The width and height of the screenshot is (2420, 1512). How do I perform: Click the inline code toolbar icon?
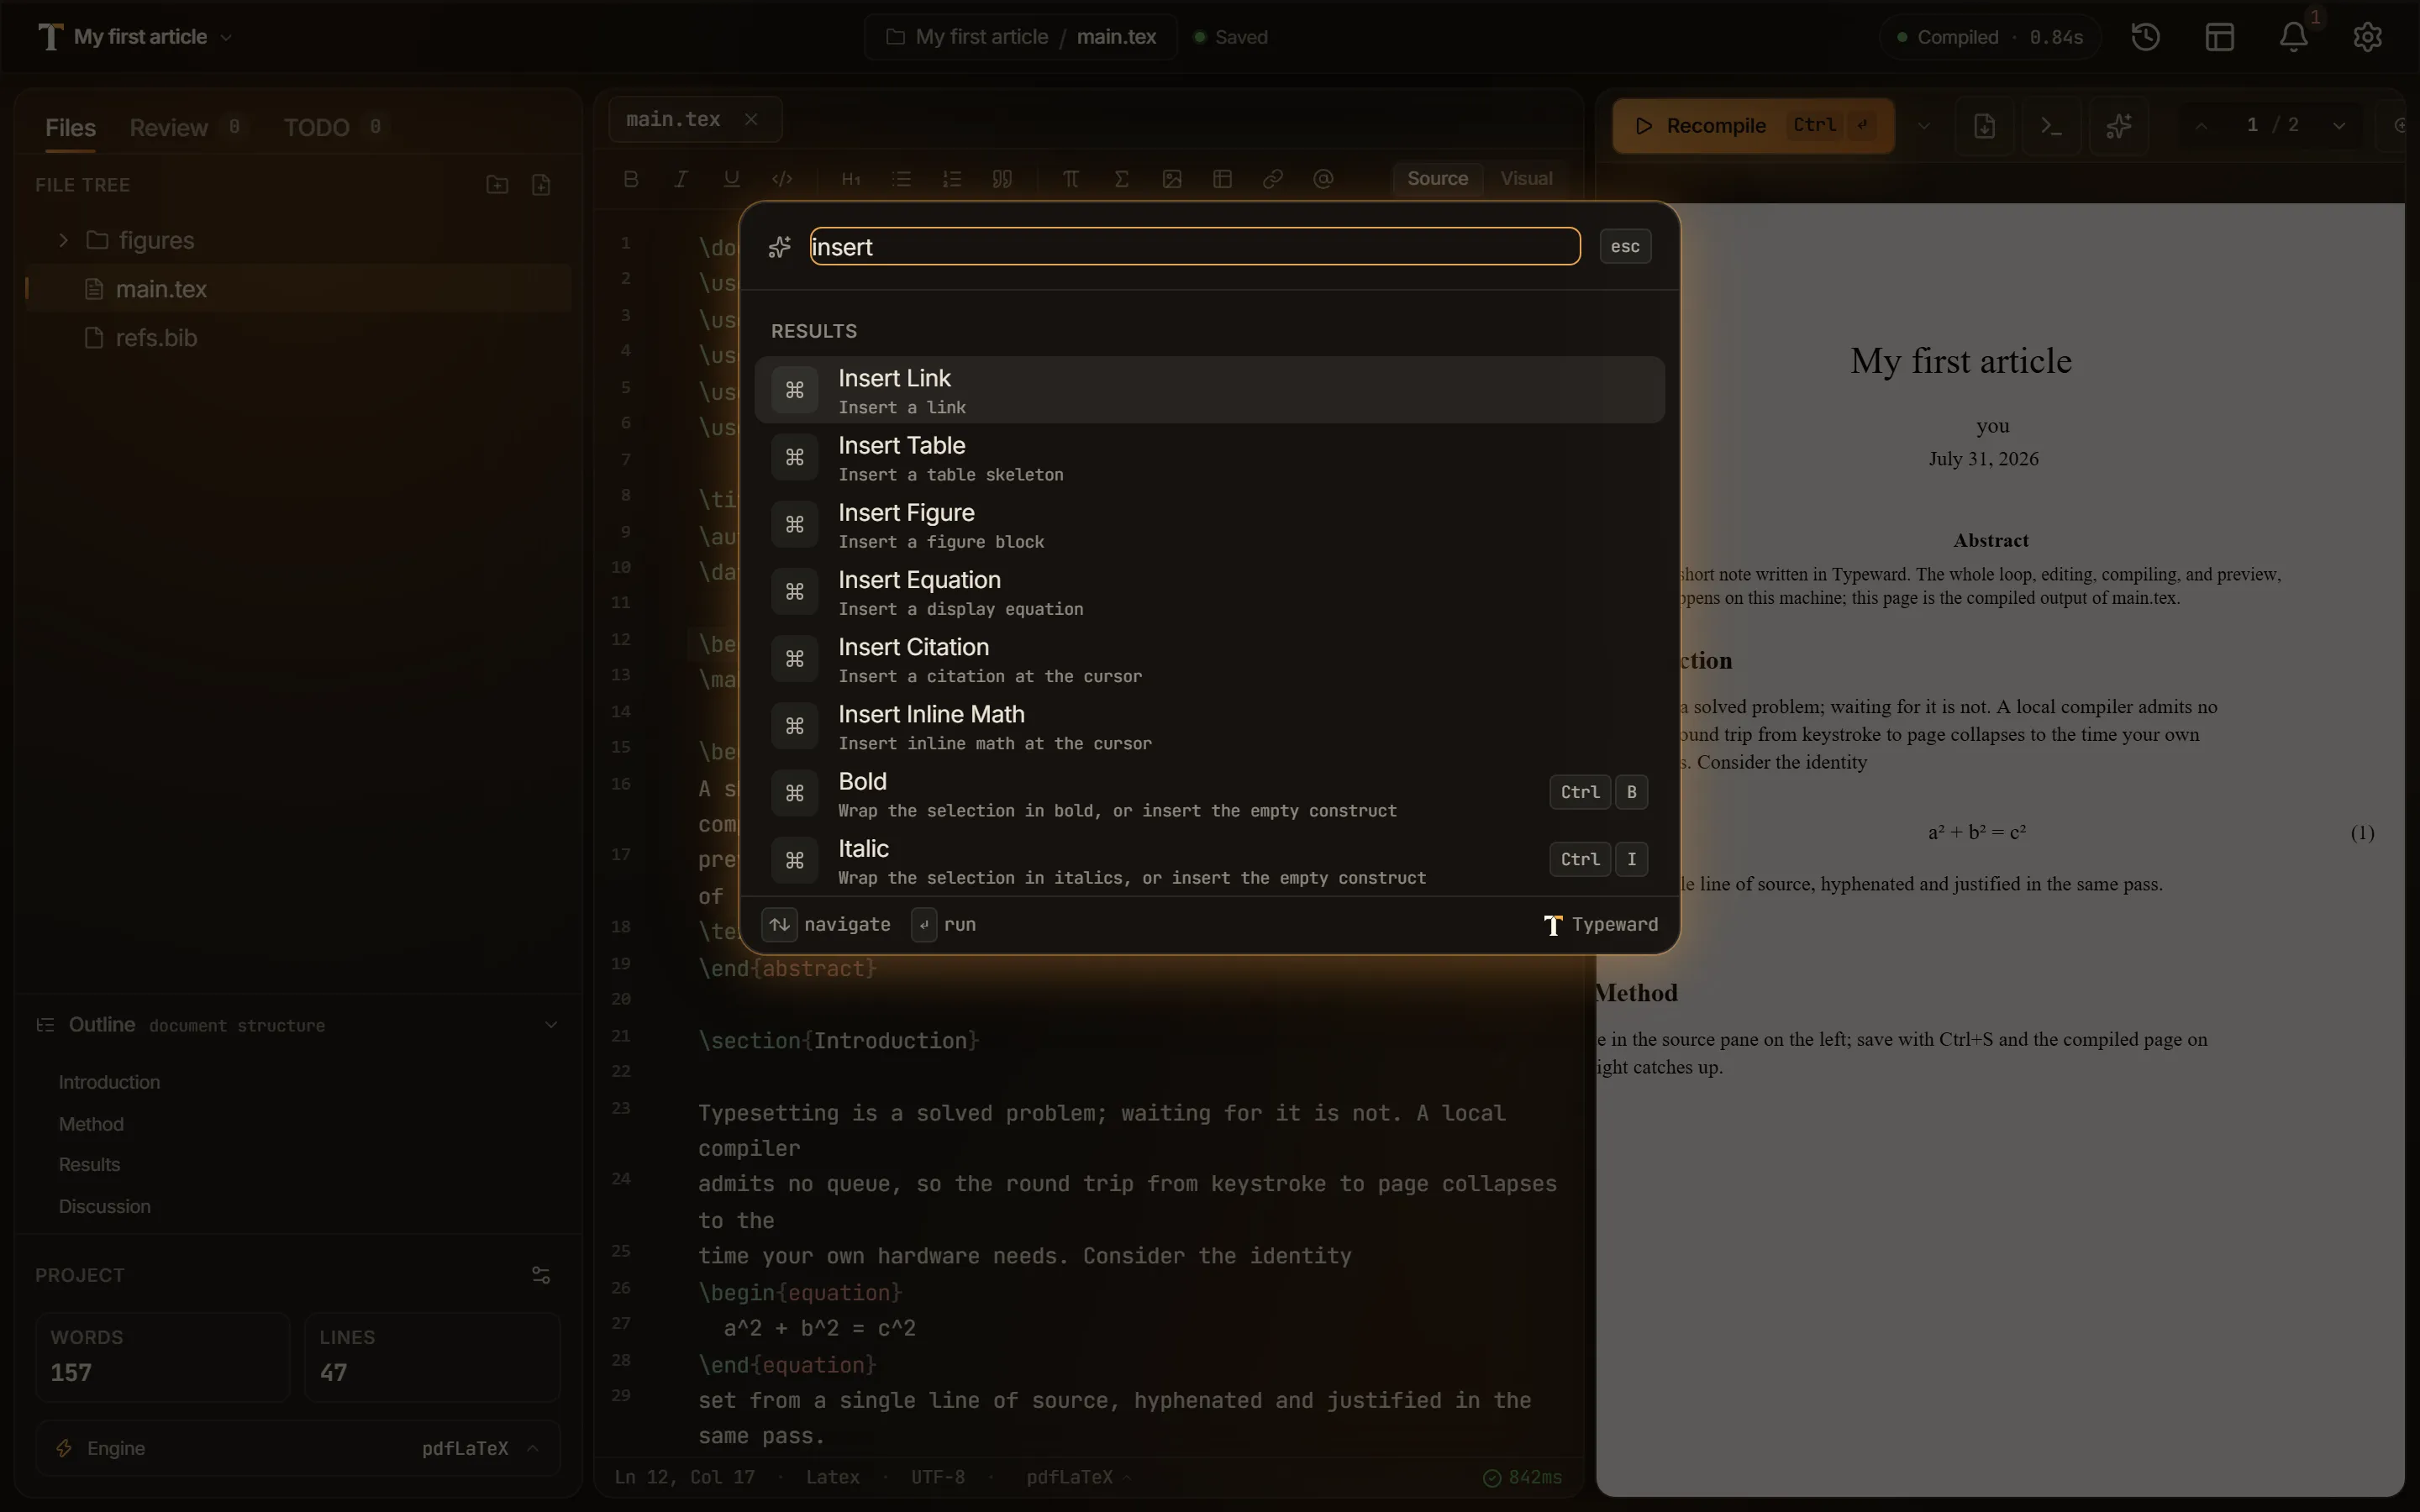(x=782, y=179)
